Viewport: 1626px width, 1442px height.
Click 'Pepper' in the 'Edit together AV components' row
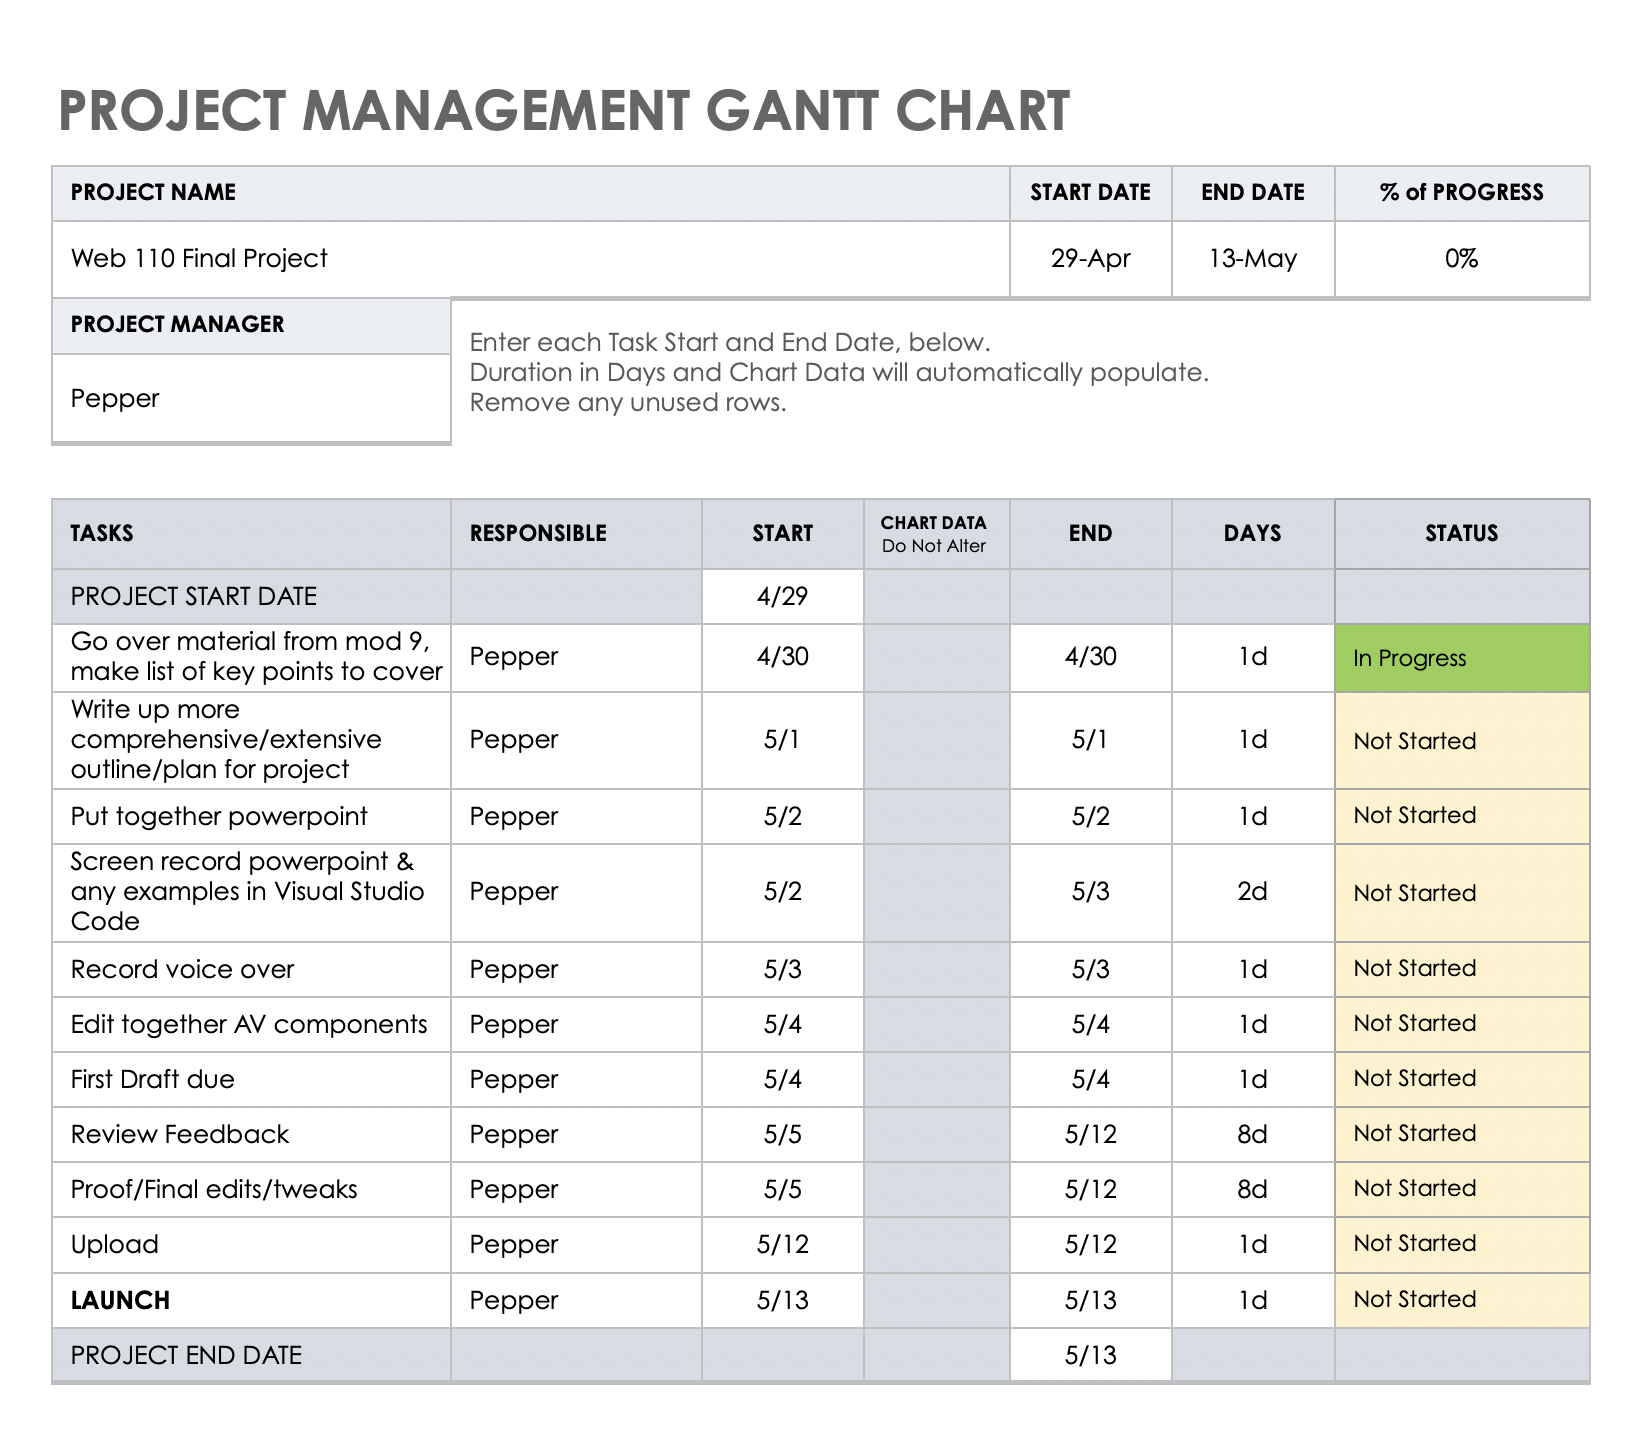pos(576,1025)
